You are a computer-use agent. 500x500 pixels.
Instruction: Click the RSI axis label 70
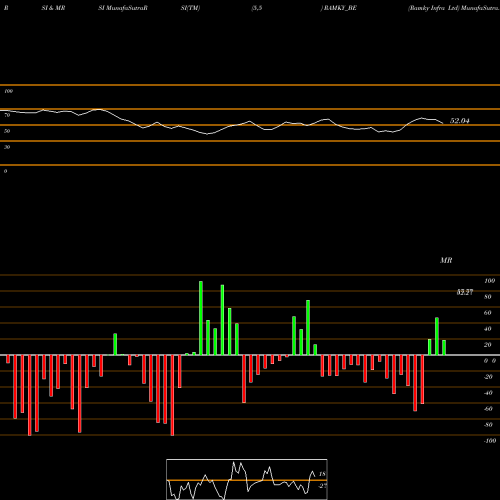click(7, 115)
